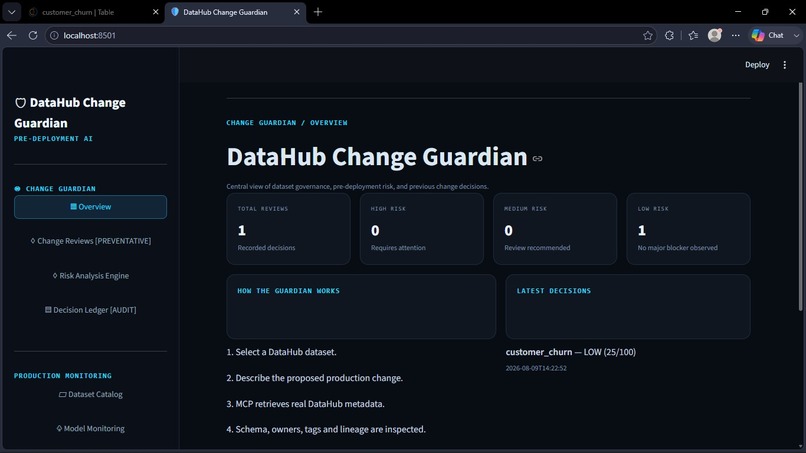The image size is (806, 453).
Task: Open Change Reviews [PREVENTATIVE] page
Action: pyautogui.click(x=90, y=241)
